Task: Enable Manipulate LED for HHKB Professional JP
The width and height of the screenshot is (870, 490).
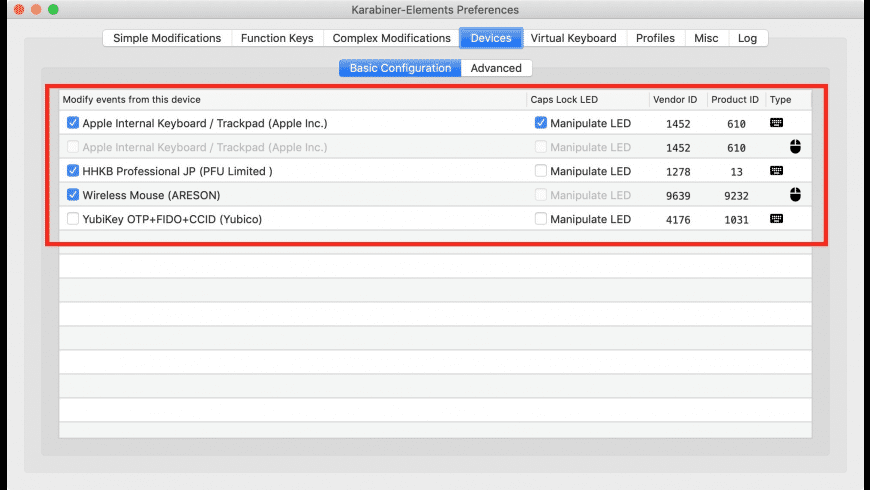Action: [x=540, y=170]
